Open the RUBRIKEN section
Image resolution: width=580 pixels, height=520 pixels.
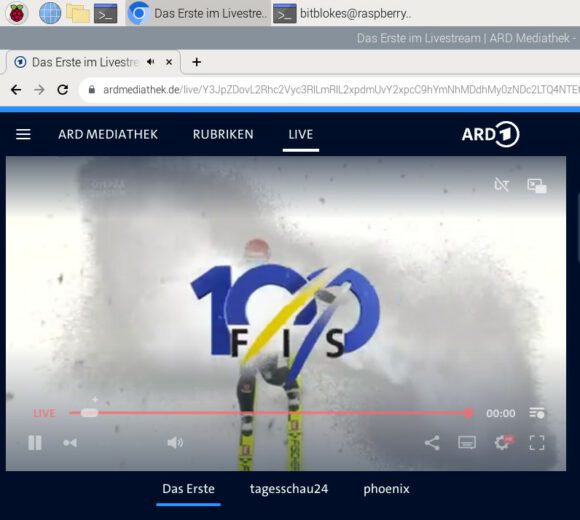(x=223, y=134)
